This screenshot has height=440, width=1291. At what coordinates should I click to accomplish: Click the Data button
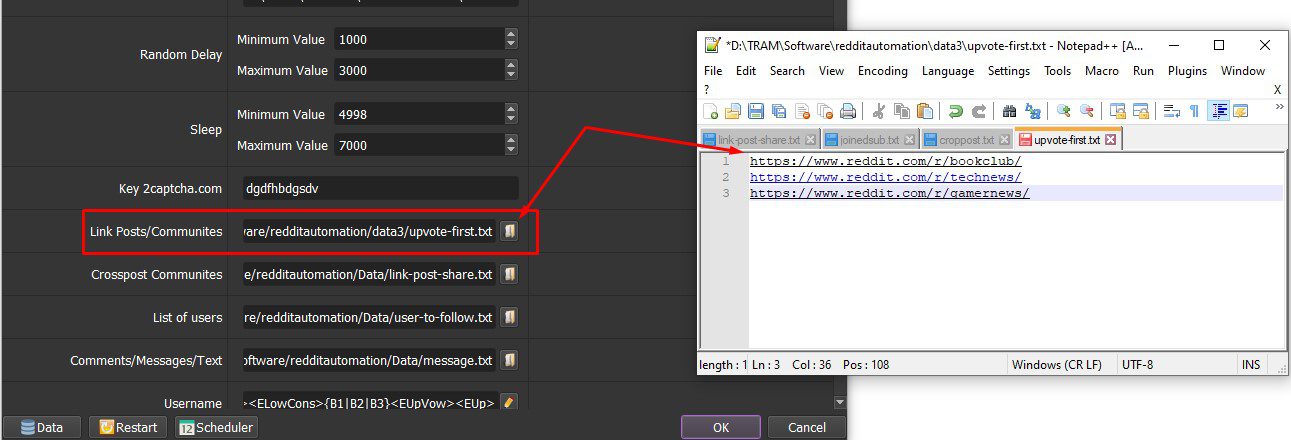pyautogui.click(x=42, y=427)
